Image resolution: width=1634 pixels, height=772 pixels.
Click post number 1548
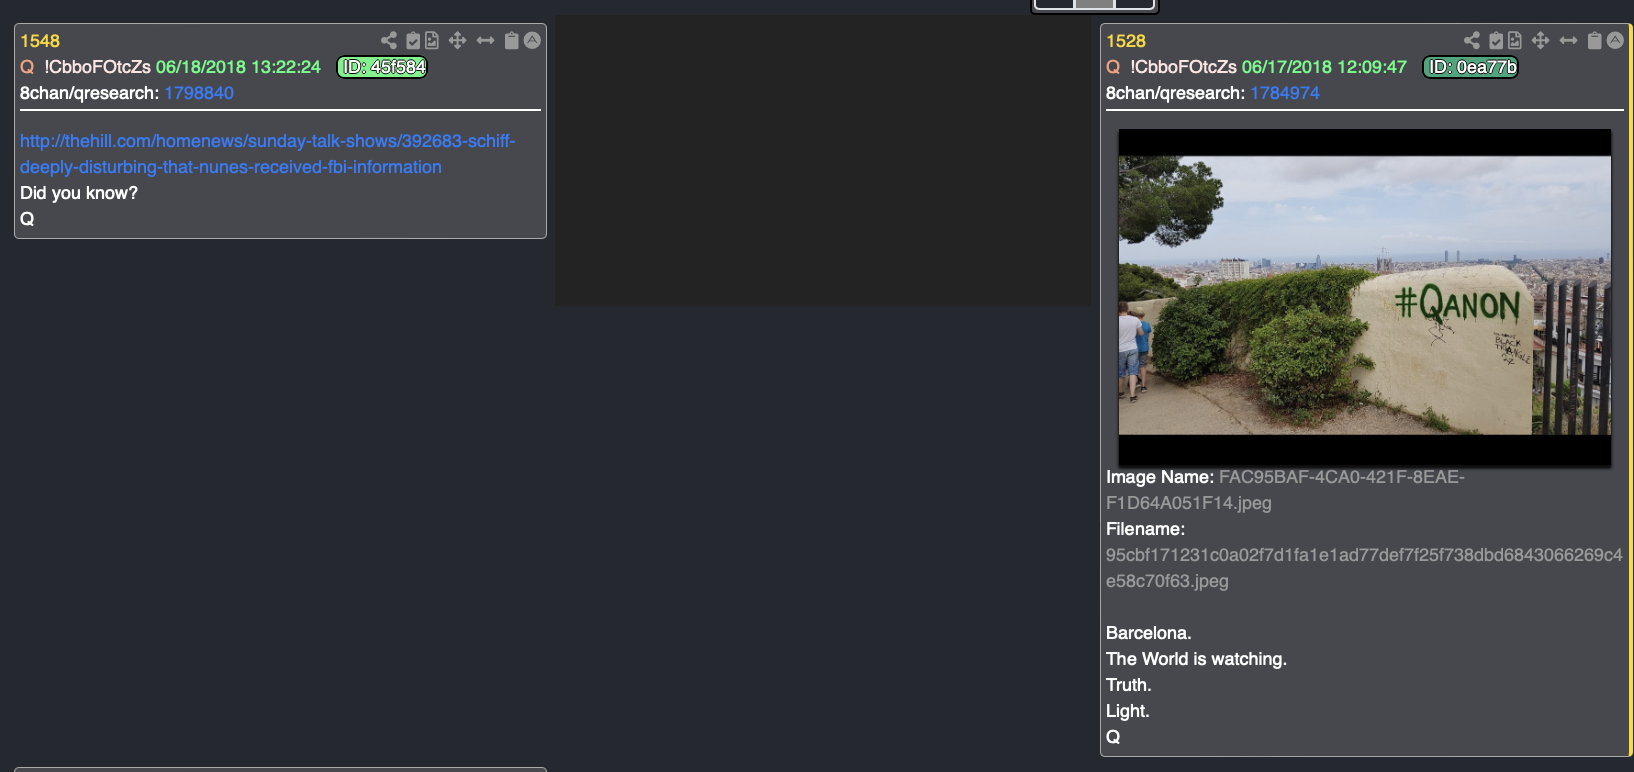tap(40, 41)
